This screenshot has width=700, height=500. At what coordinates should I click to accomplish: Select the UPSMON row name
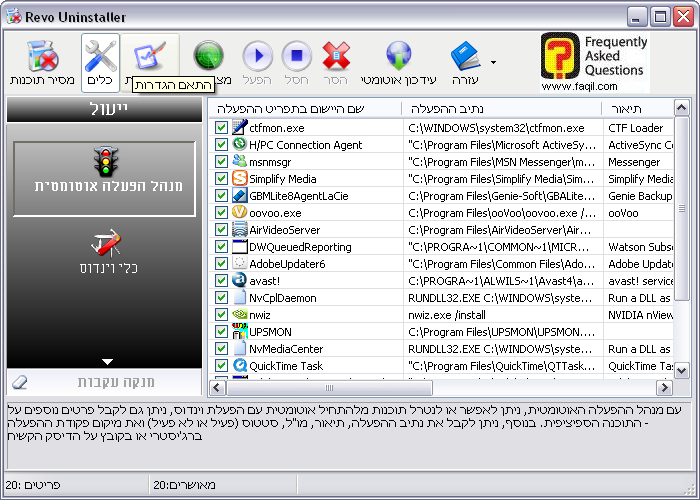[x=271, y=332]
